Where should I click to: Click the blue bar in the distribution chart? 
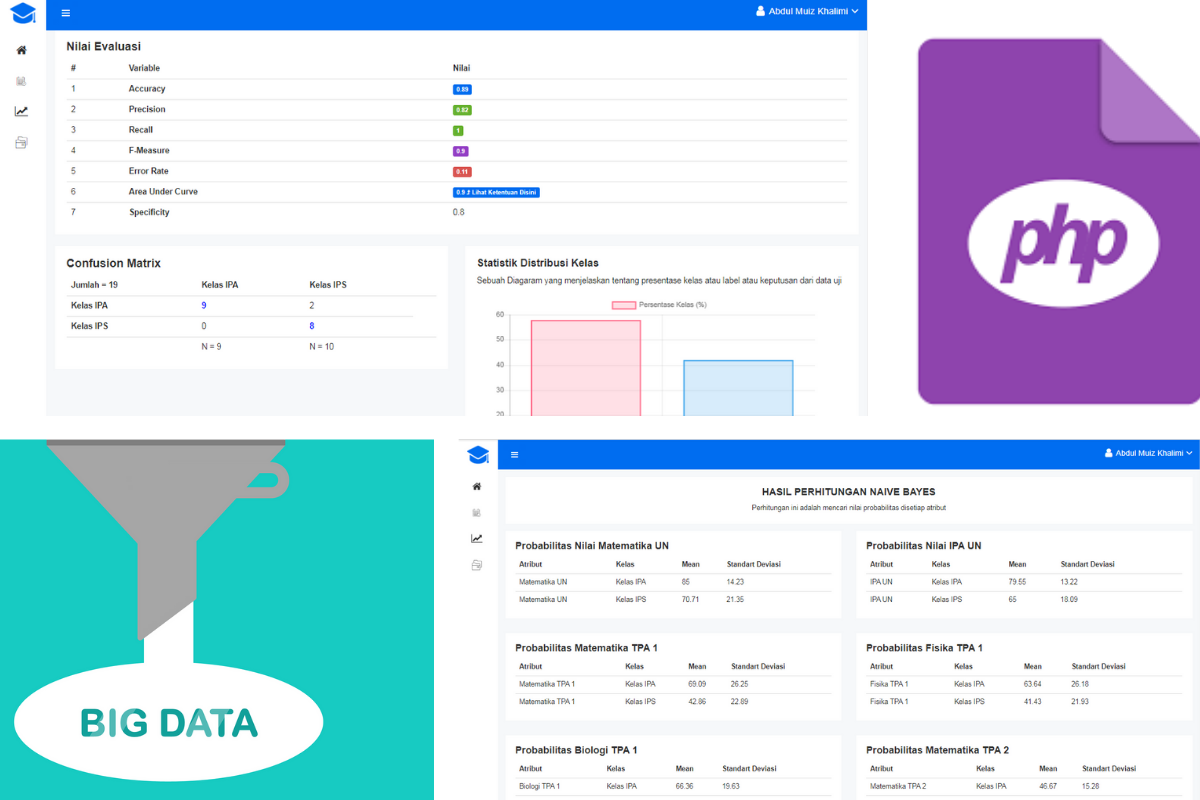pyautogui.click(x=738, y=388)
